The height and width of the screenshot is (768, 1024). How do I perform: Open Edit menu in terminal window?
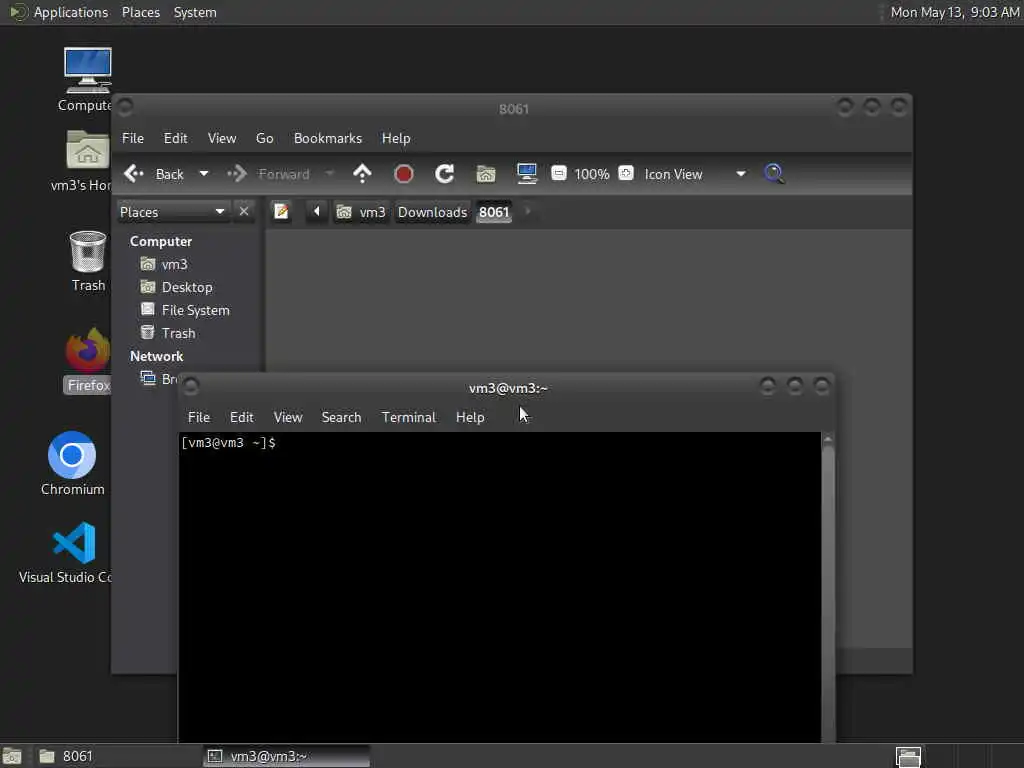click(242, 417)
